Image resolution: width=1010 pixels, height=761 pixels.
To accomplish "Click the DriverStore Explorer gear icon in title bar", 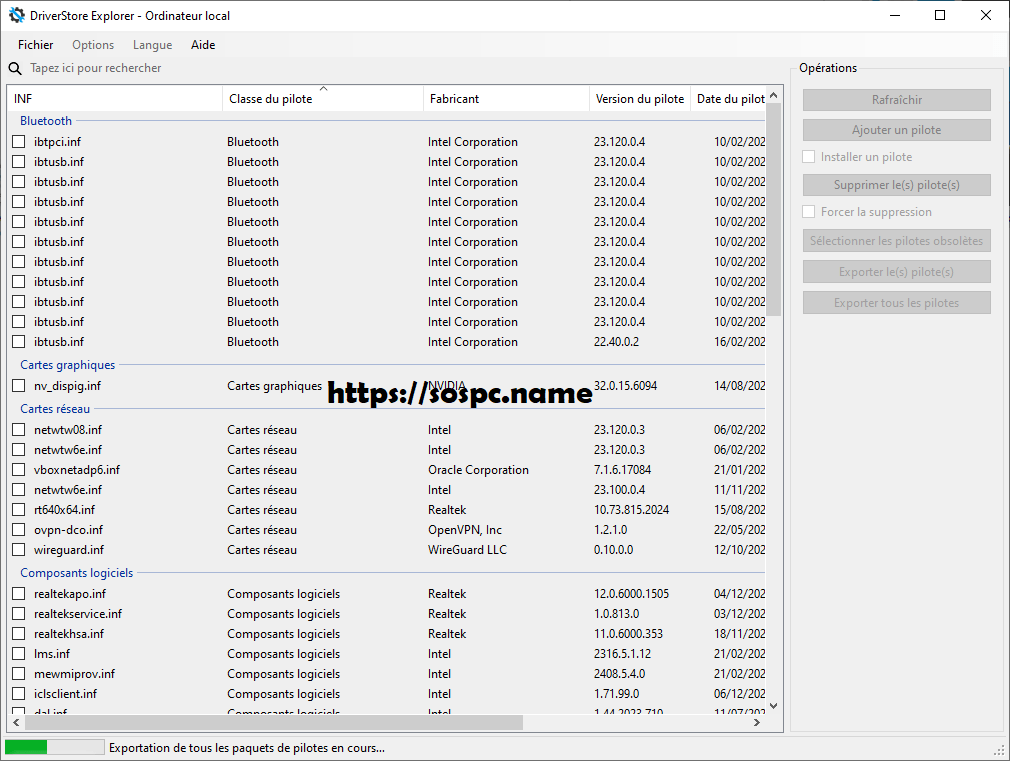I will 16,15.
